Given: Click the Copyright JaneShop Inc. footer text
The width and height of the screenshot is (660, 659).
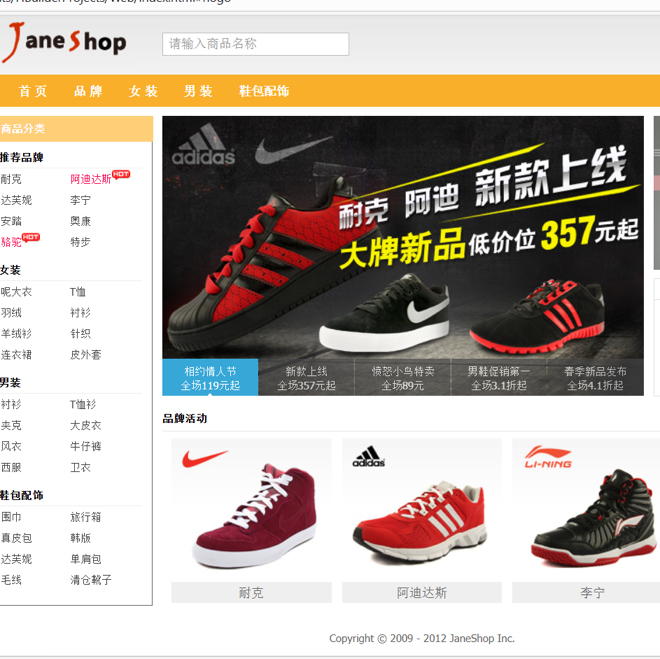Looking at the screenshot, I should 422,638.
